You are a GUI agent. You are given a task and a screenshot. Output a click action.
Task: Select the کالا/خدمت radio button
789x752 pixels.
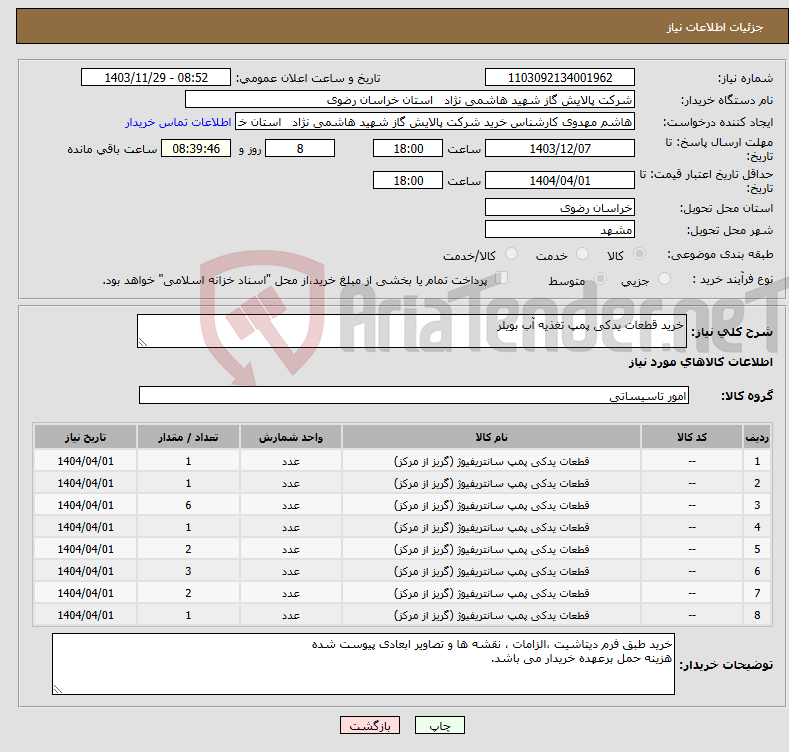click(511, 254)
